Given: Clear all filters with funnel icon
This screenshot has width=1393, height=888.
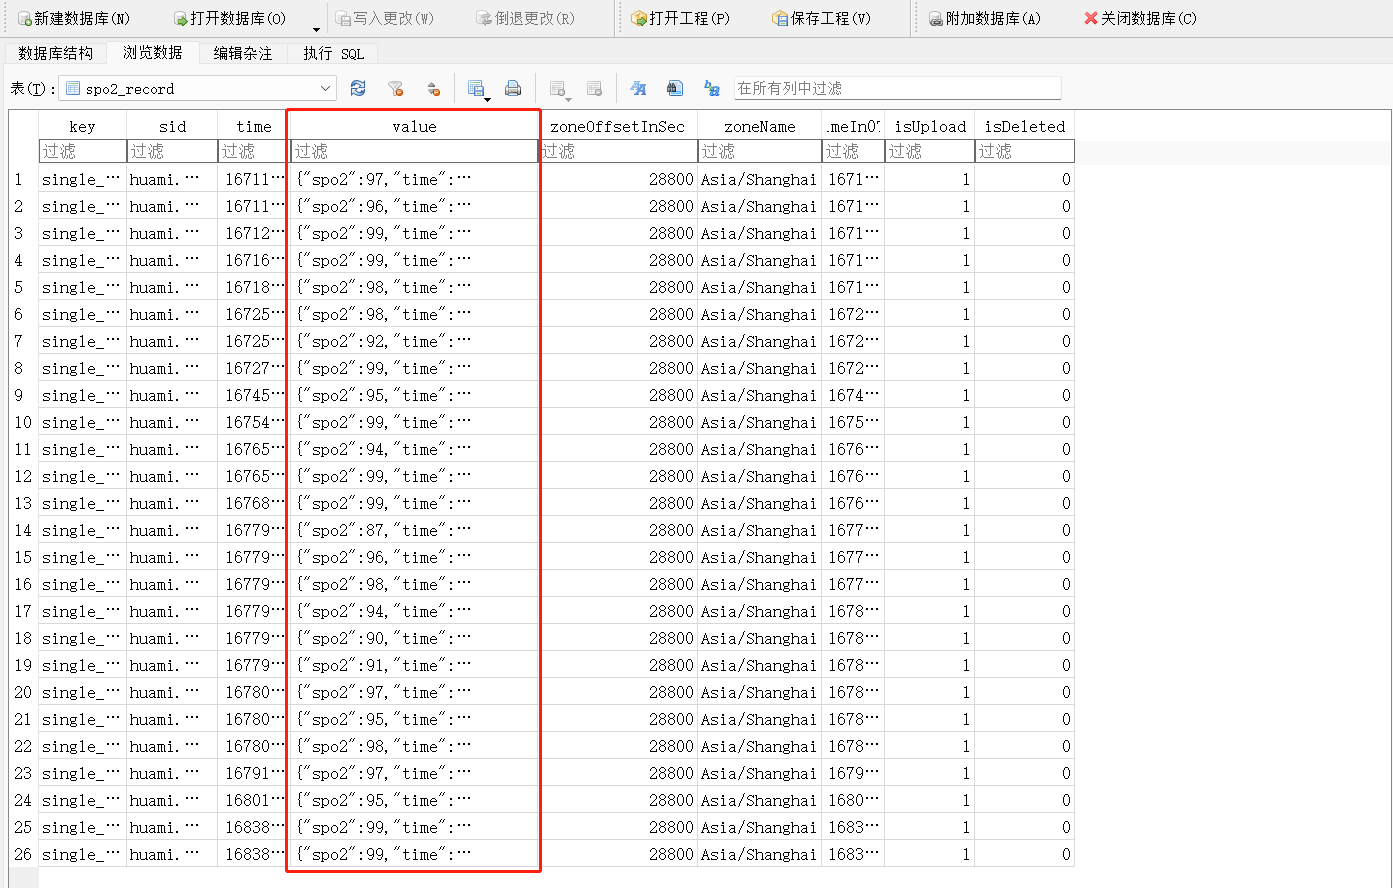Looking at the screenshot, I should 396,88.
